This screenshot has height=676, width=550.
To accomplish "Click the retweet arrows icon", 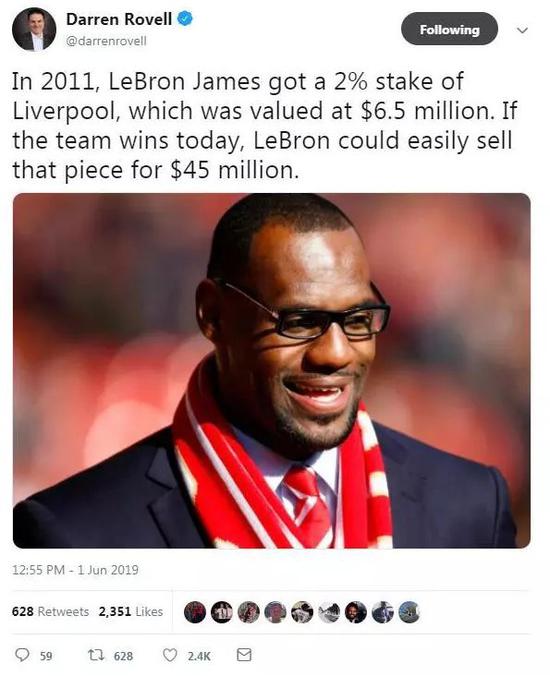I will click(x=96, y=655).
